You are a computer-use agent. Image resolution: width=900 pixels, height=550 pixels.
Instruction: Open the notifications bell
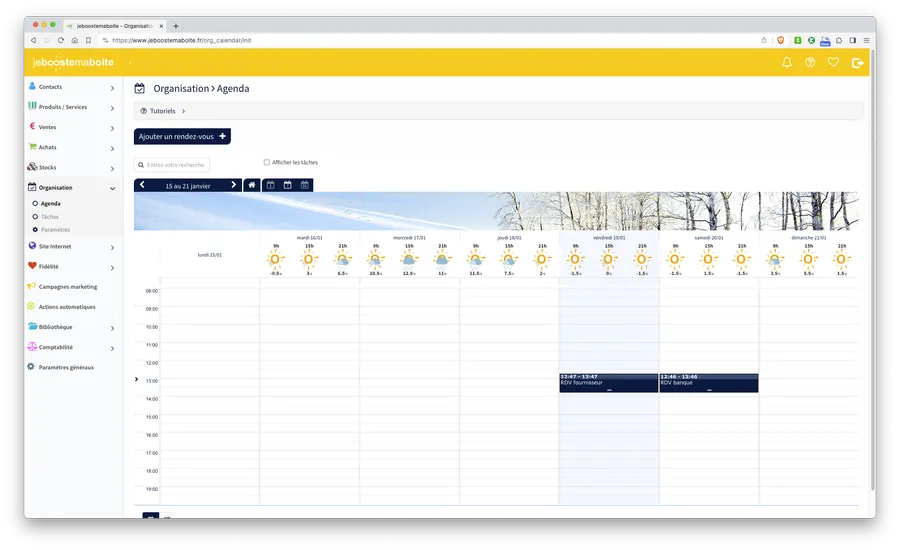pyautogui.click(x=787, y=62)
